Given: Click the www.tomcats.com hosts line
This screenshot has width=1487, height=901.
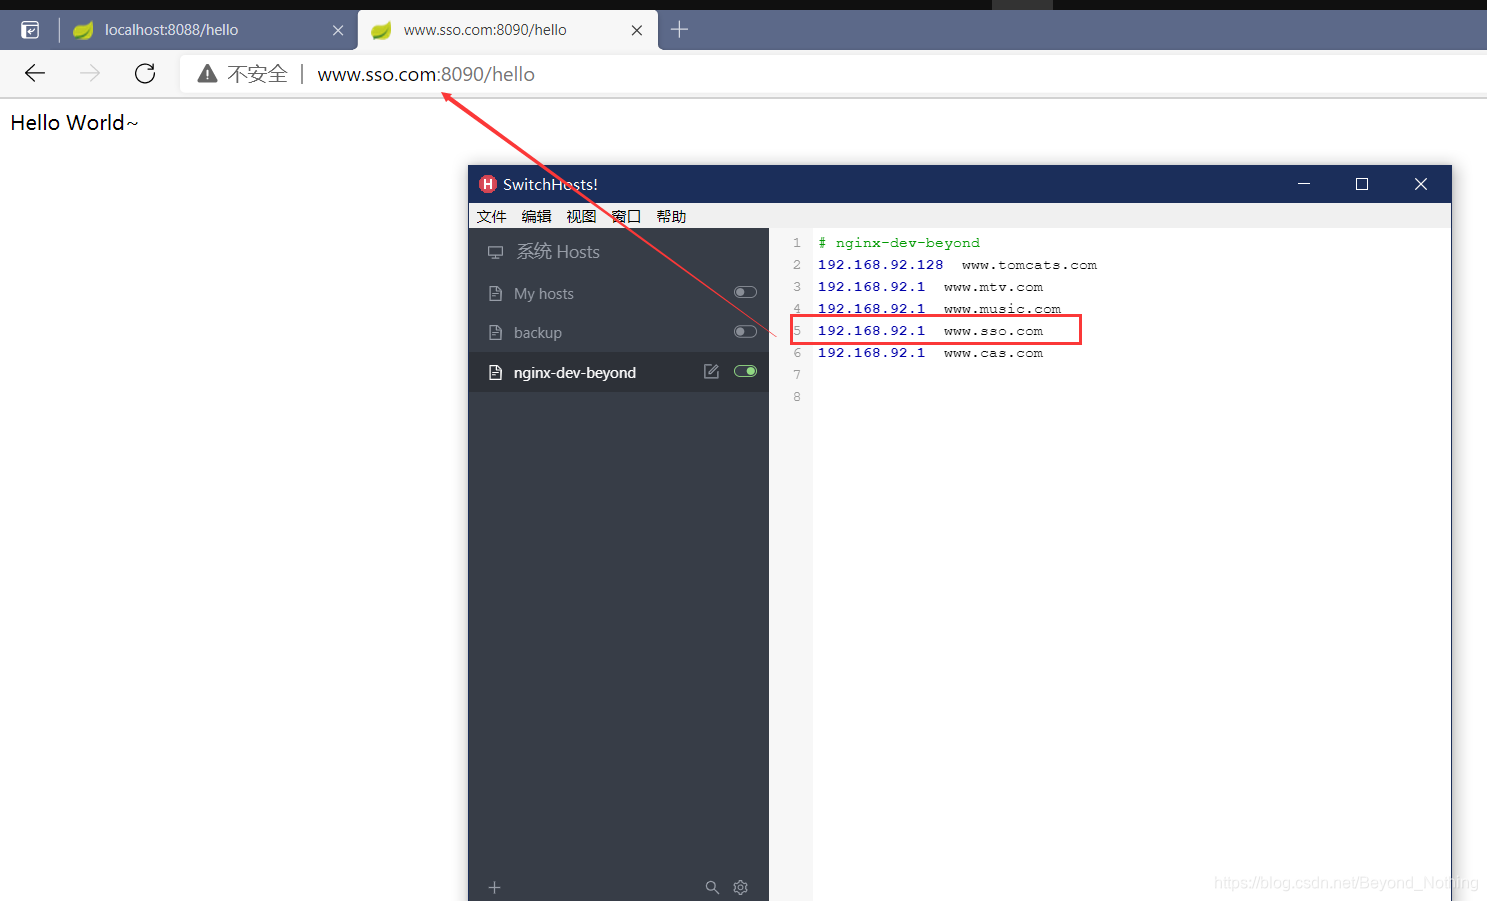Looking at the screenshot, I should pos(957,265).
